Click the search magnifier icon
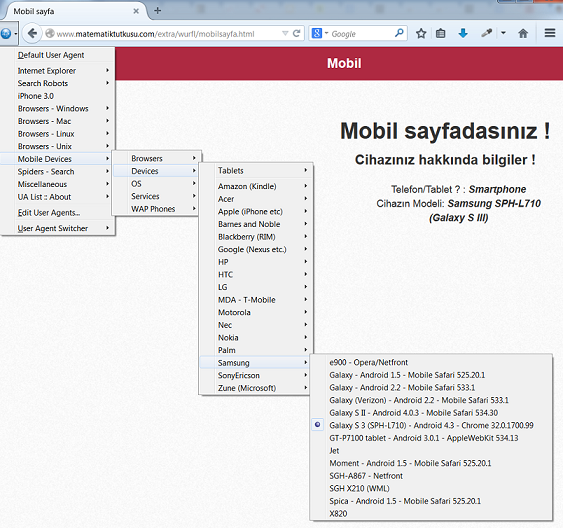The width and height of the screenshot is (563, 528). coord(399,33)
